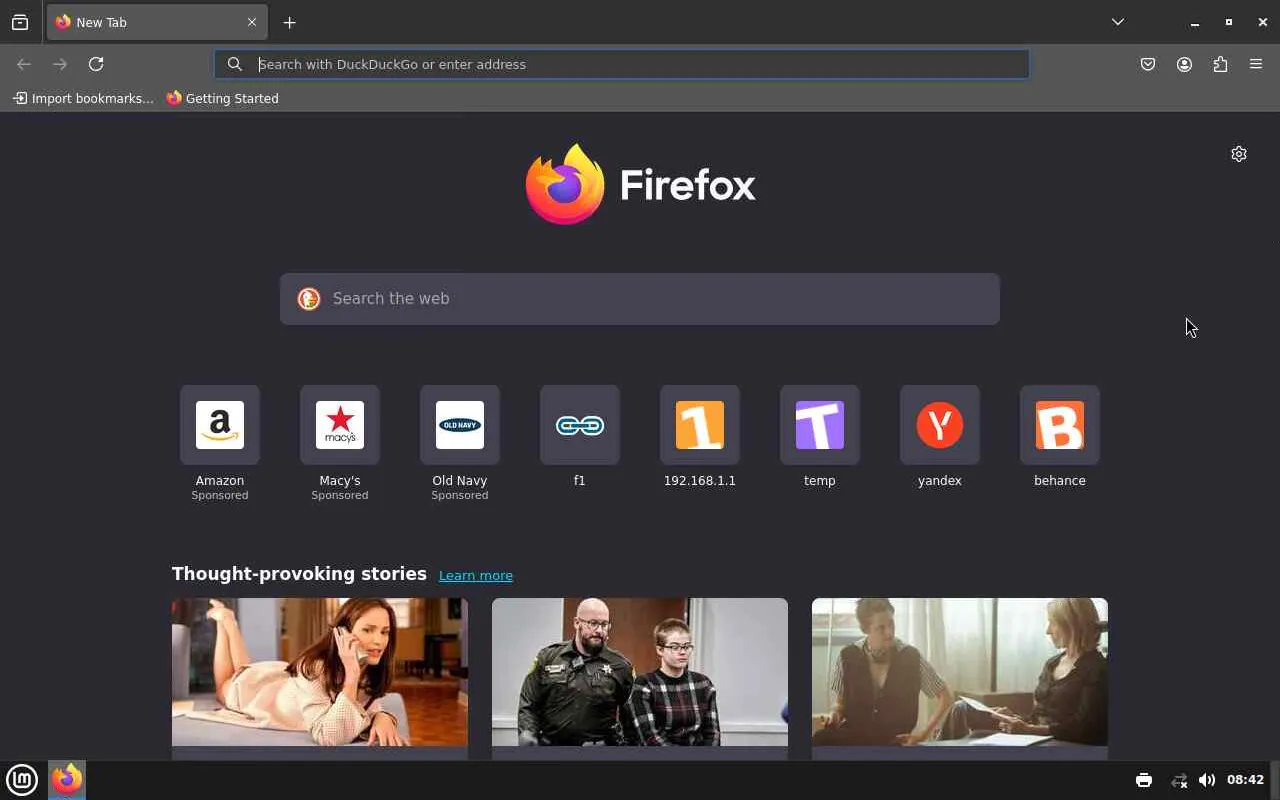Open the Getting Started bookmark
Screen dimensions: 1280x800
(222, 98)
